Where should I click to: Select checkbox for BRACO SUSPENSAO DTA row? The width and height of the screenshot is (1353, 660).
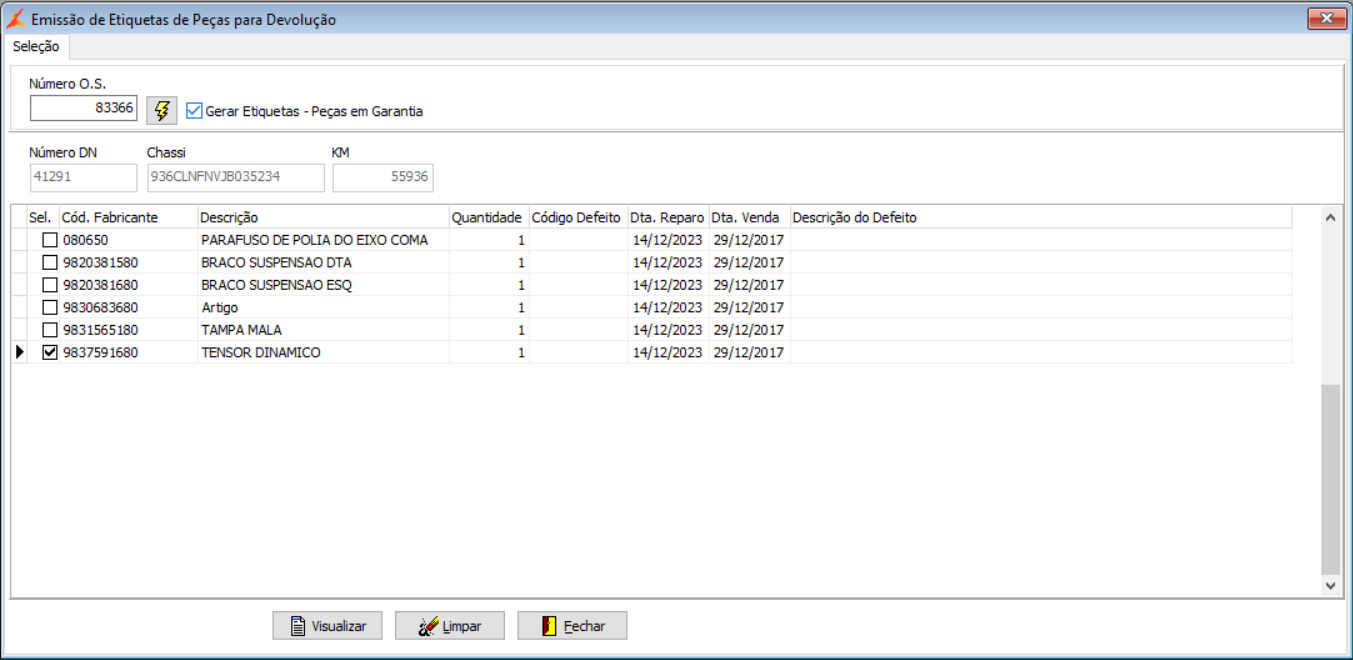[x=49, y=262]
